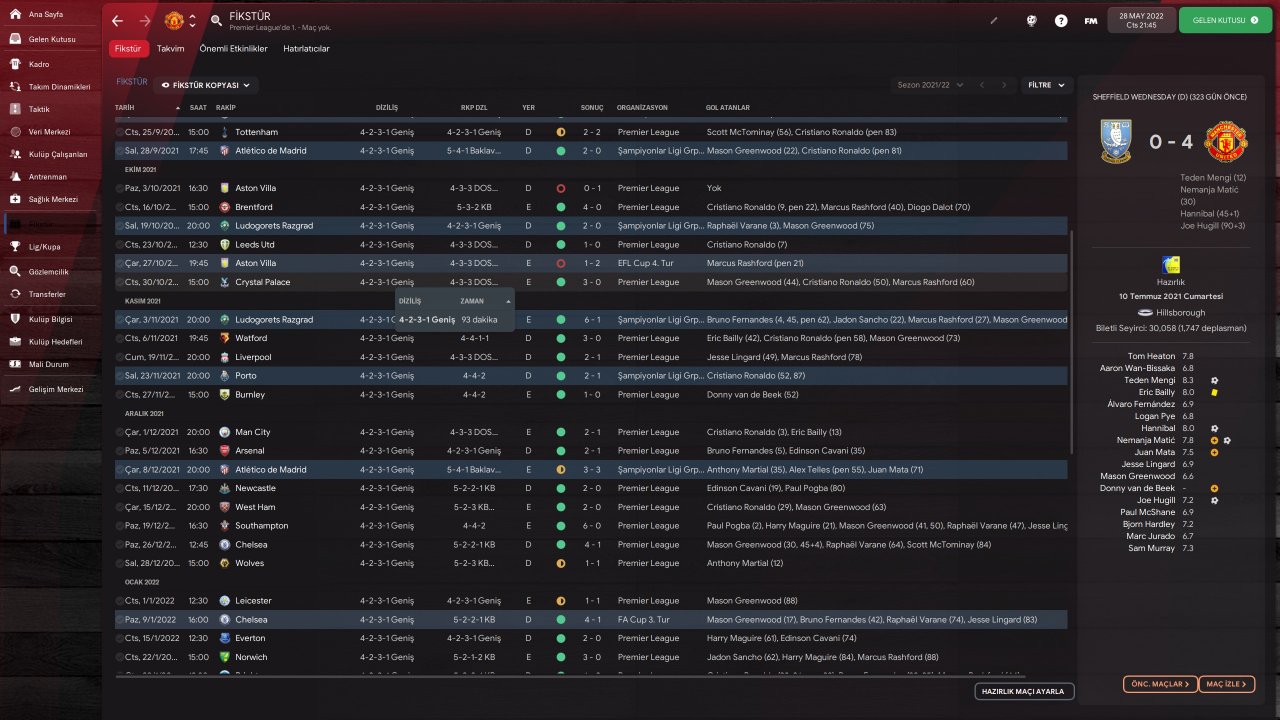This screenshot has width=1280, height=720.
Task: Tick the circle on the Arsenal row
Action: point(120,451)
